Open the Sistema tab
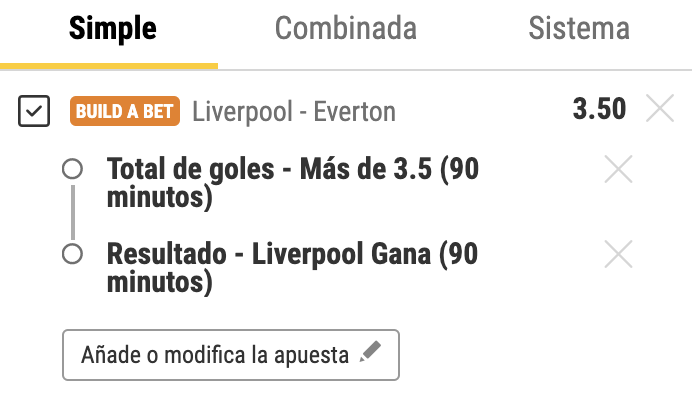Viewport: 692px width, 400px height. coord(579,29)
